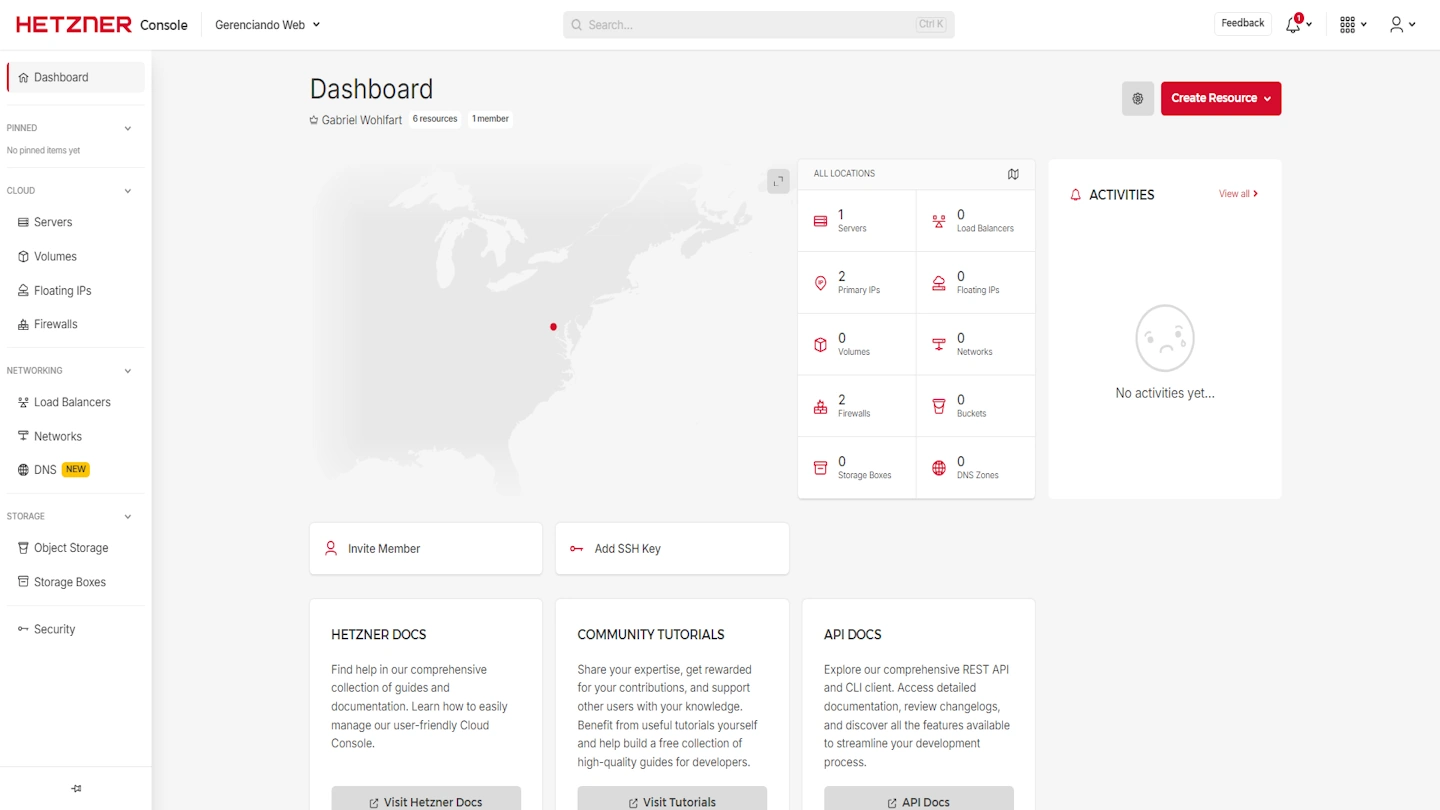Open the apps grid menu

[1348, 25]
